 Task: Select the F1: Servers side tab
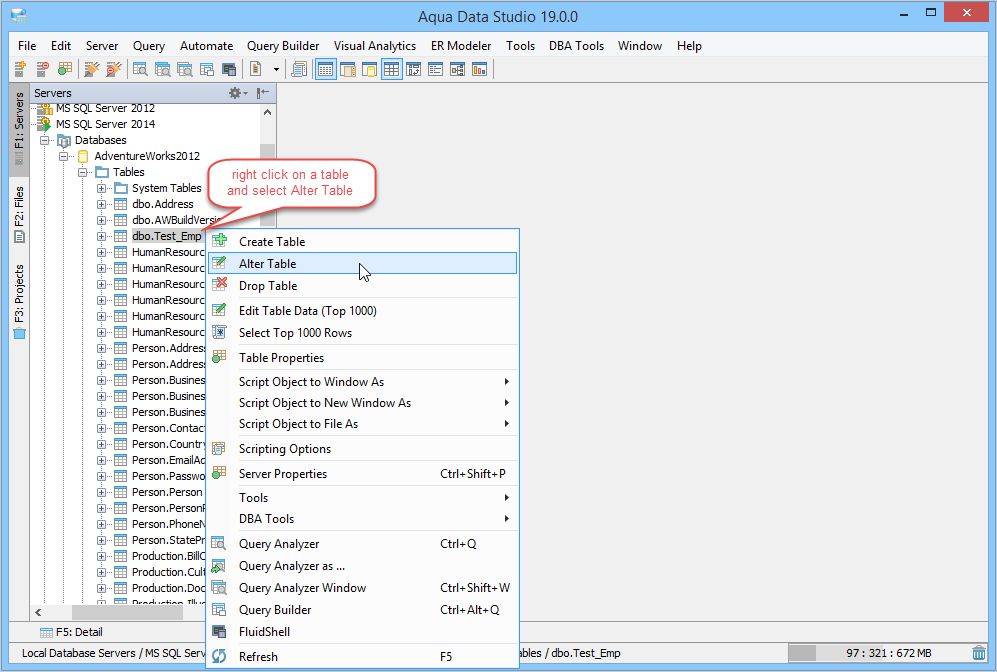[x=19, y=128]
